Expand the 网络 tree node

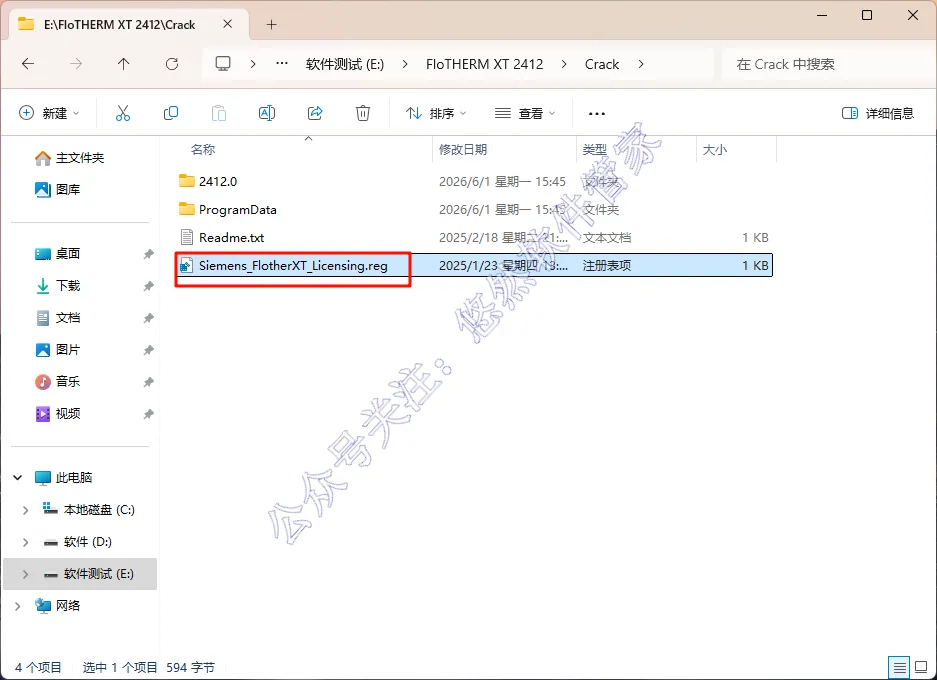pyautogui.click(x=18, y=606)
